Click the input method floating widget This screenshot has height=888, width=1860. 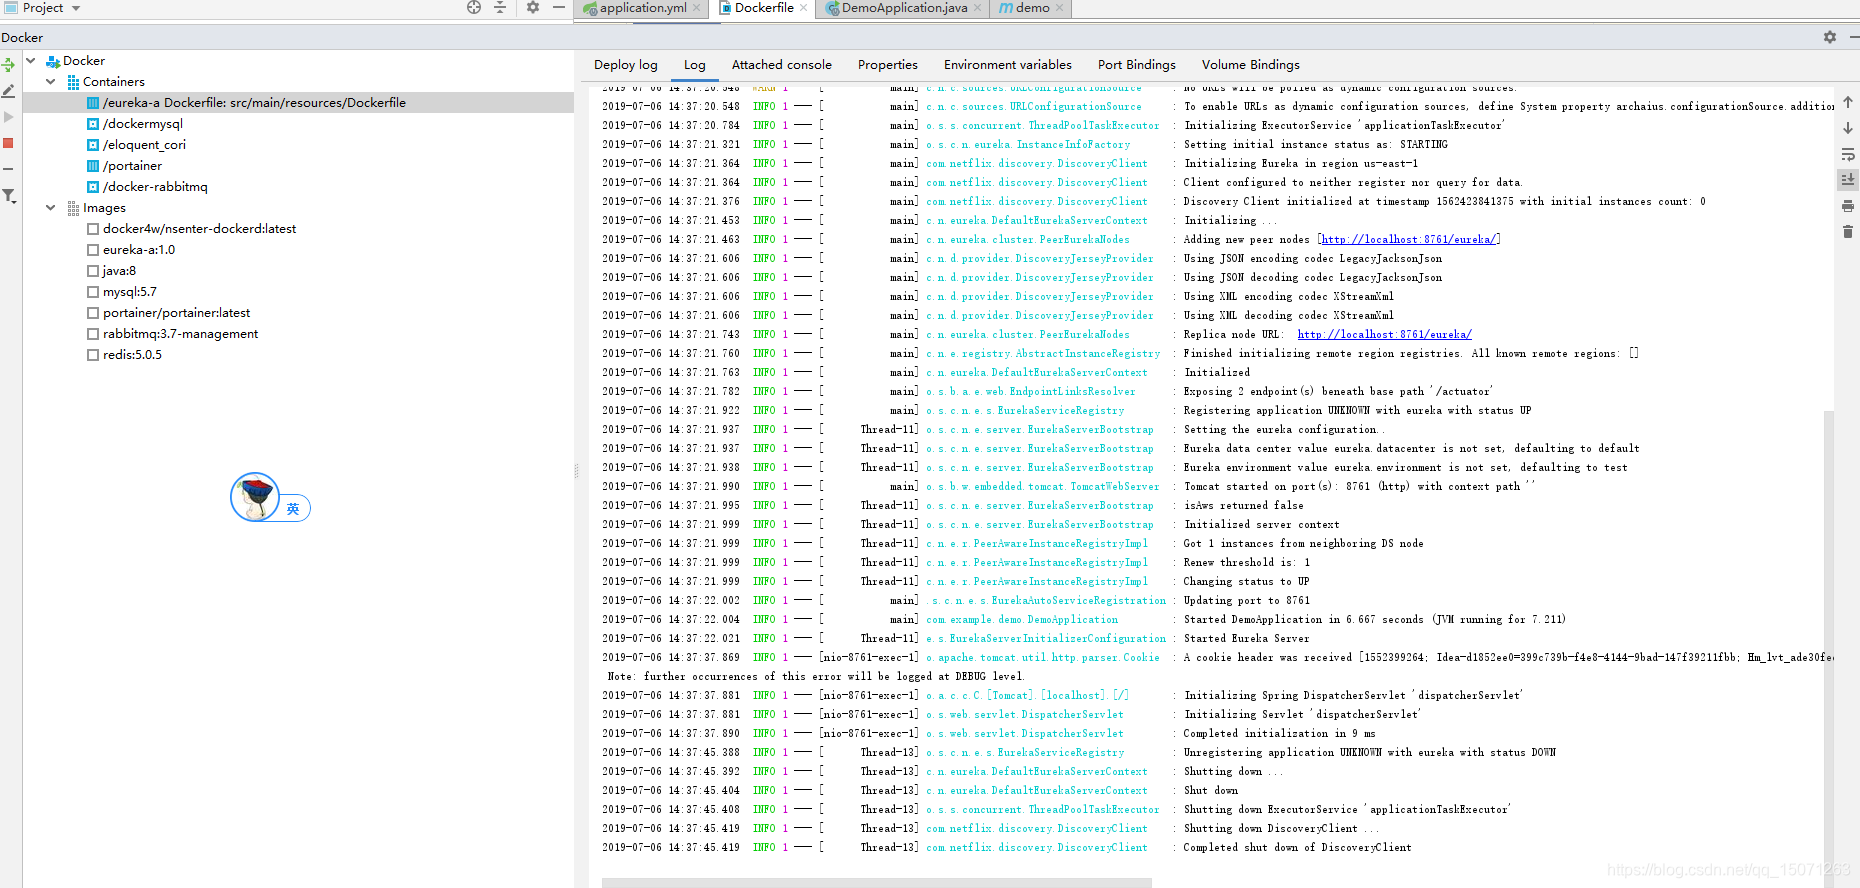[270, 497]
